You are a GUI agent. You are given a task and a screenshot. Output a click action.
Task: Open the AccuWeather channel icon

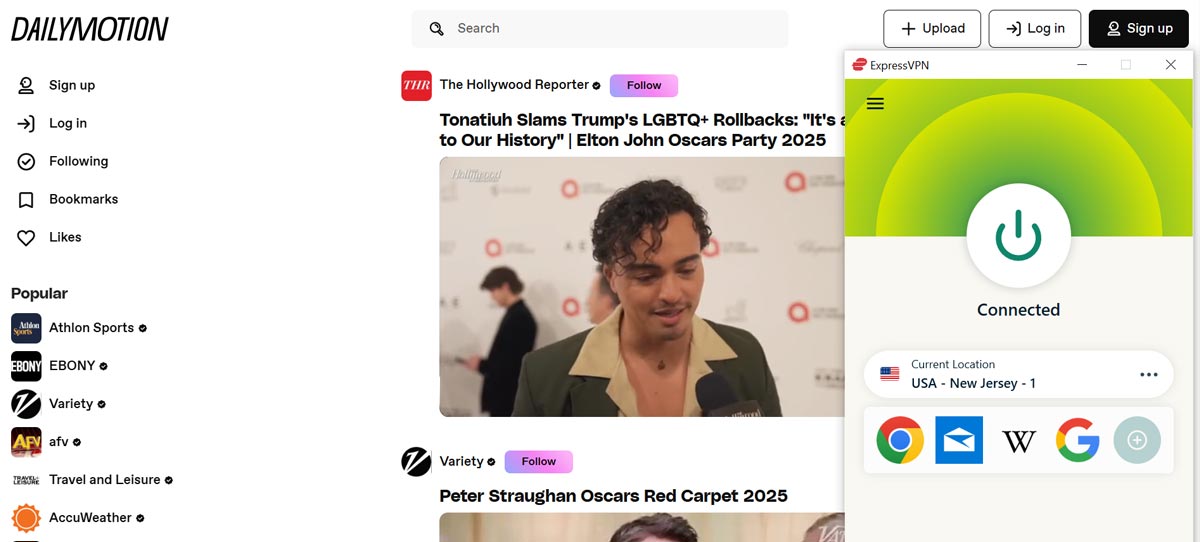click(x=26, y=518)
